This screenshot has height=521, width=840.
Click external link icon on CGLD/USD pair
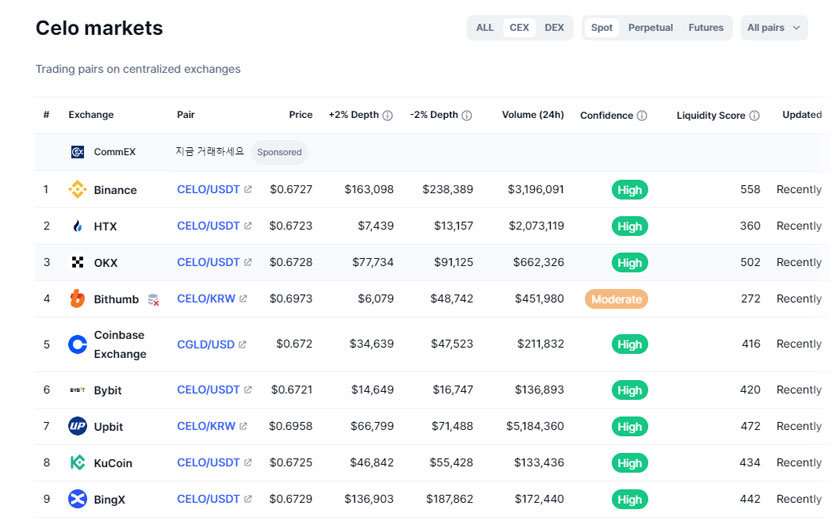pos(242,344)
